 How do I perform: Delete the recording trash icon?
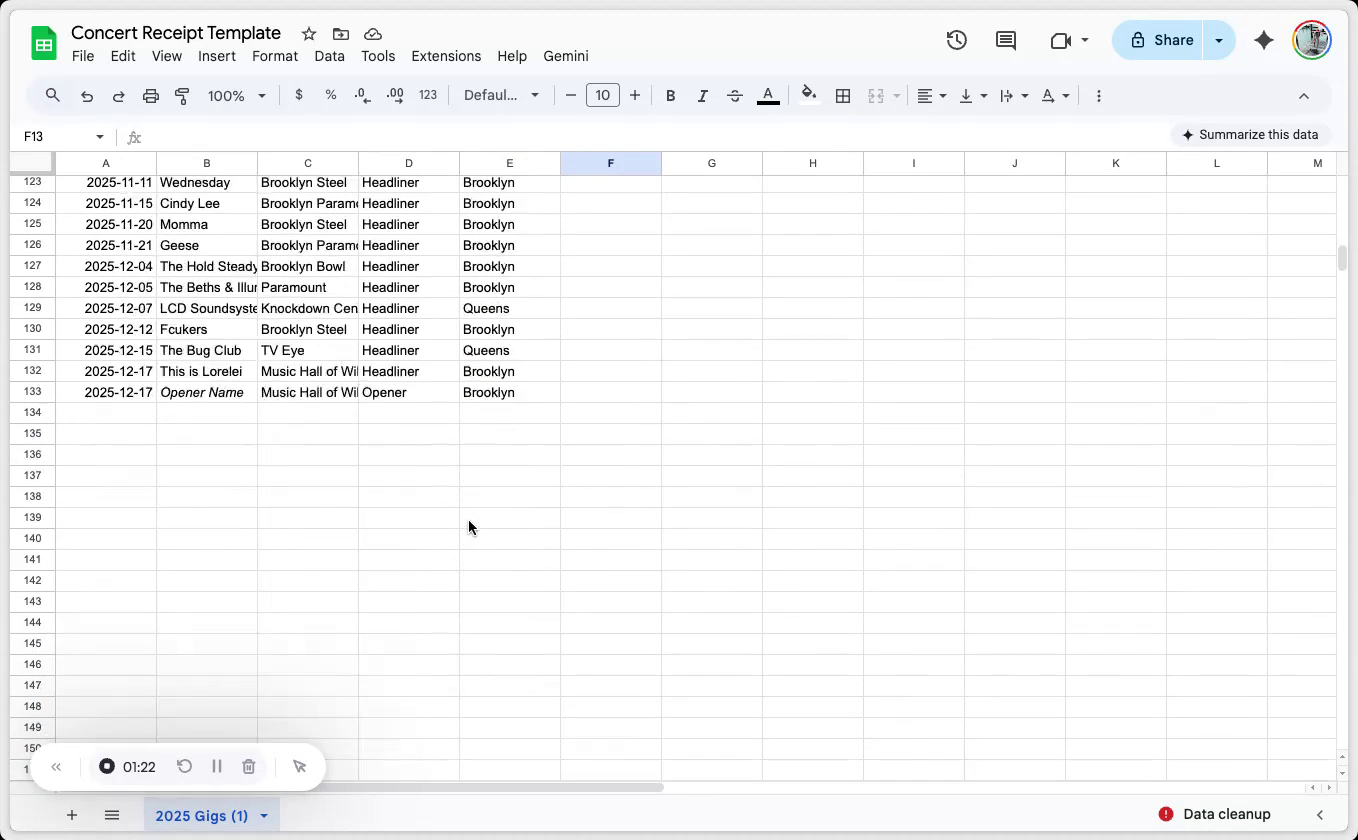[x=249, y=767]
